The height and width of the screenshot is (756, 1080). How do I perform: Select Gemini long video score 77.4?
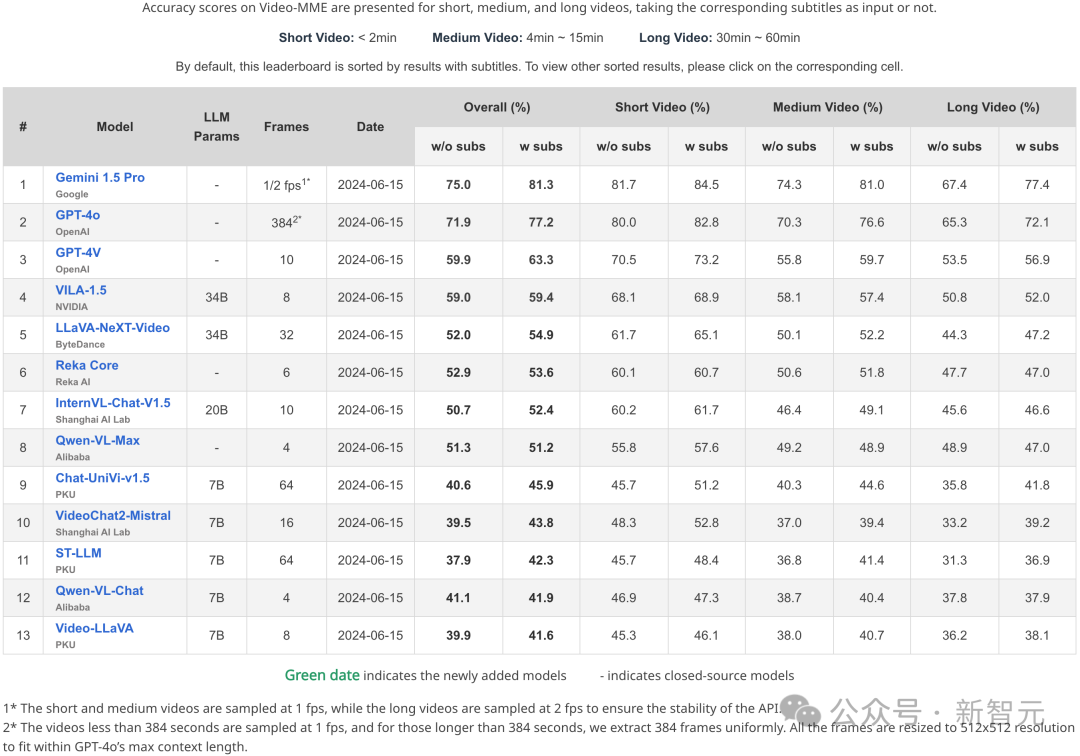[x=1037, y=185]
